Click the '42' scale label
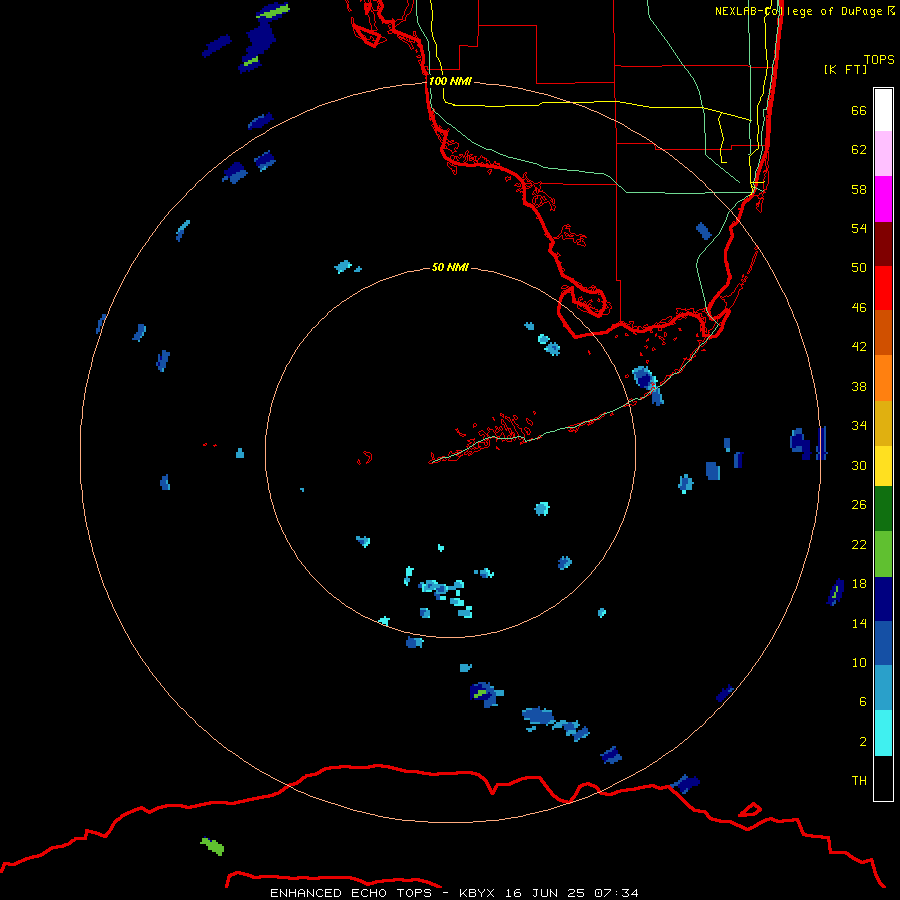The image size is (900, 900). [859, 347]
